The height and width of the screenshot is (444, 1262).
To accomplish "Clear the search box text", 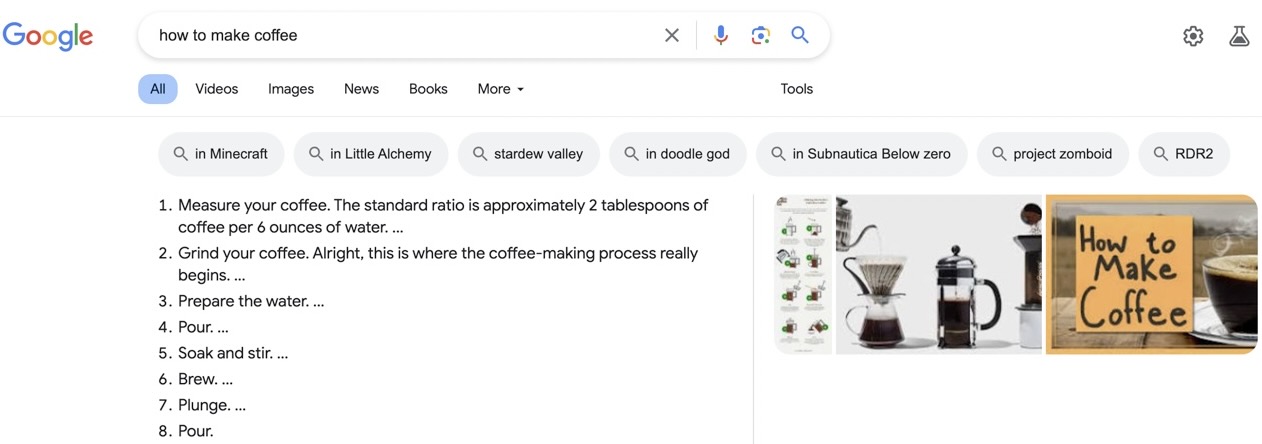I will pos(672,36).
